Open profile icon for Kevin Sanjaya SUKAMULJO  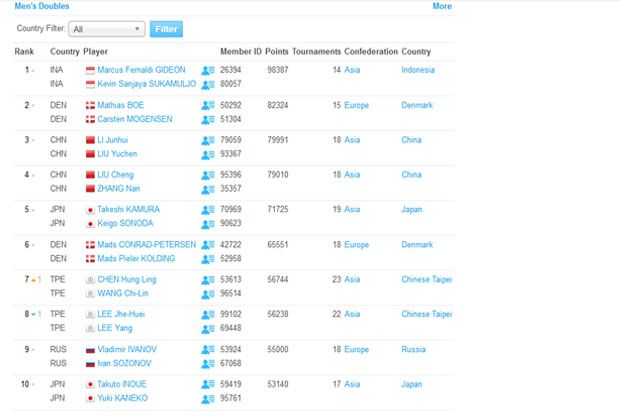[x=208, y=85]
